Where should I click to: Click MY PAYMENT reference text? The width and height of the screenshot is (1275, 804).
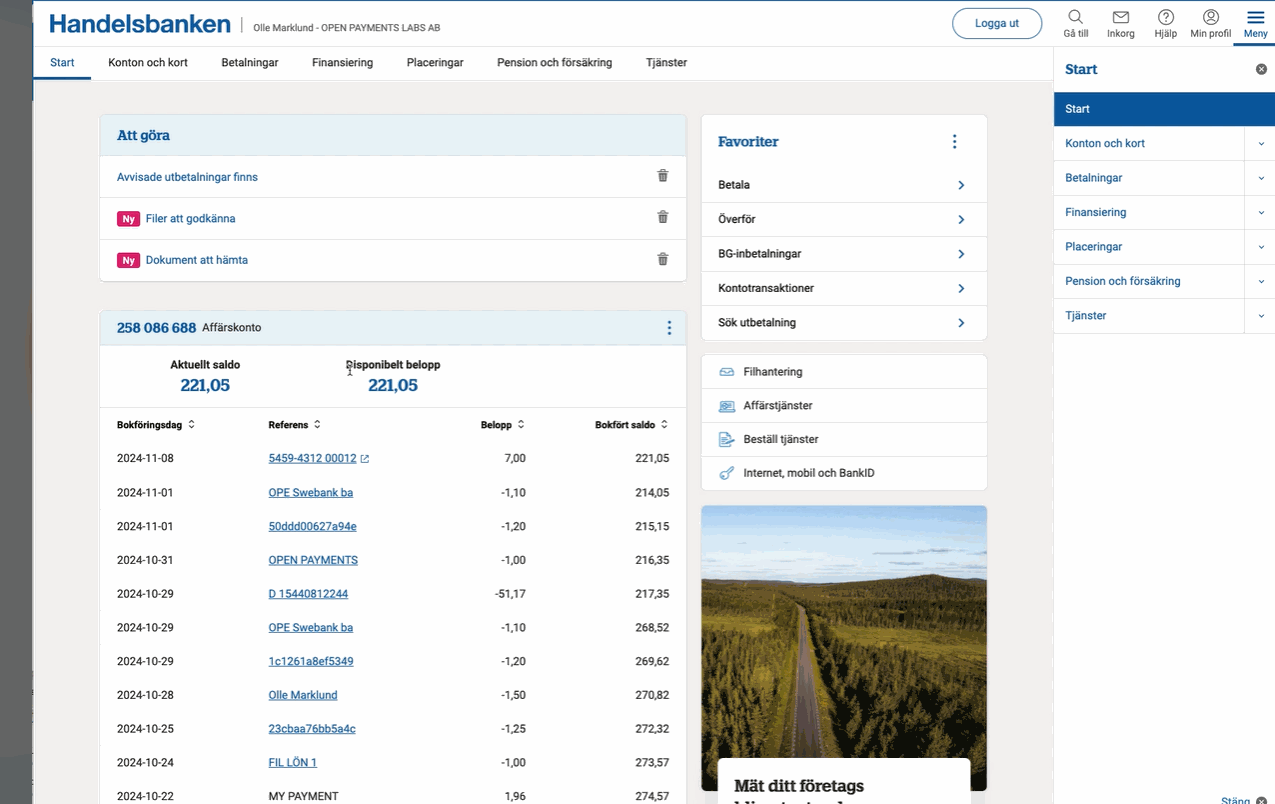tap(304, 797)
